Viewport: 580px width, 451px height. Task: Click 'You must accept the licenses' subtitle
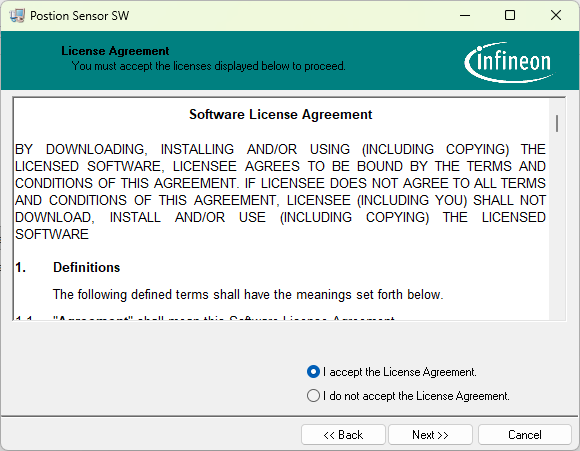tap(208, 66)
